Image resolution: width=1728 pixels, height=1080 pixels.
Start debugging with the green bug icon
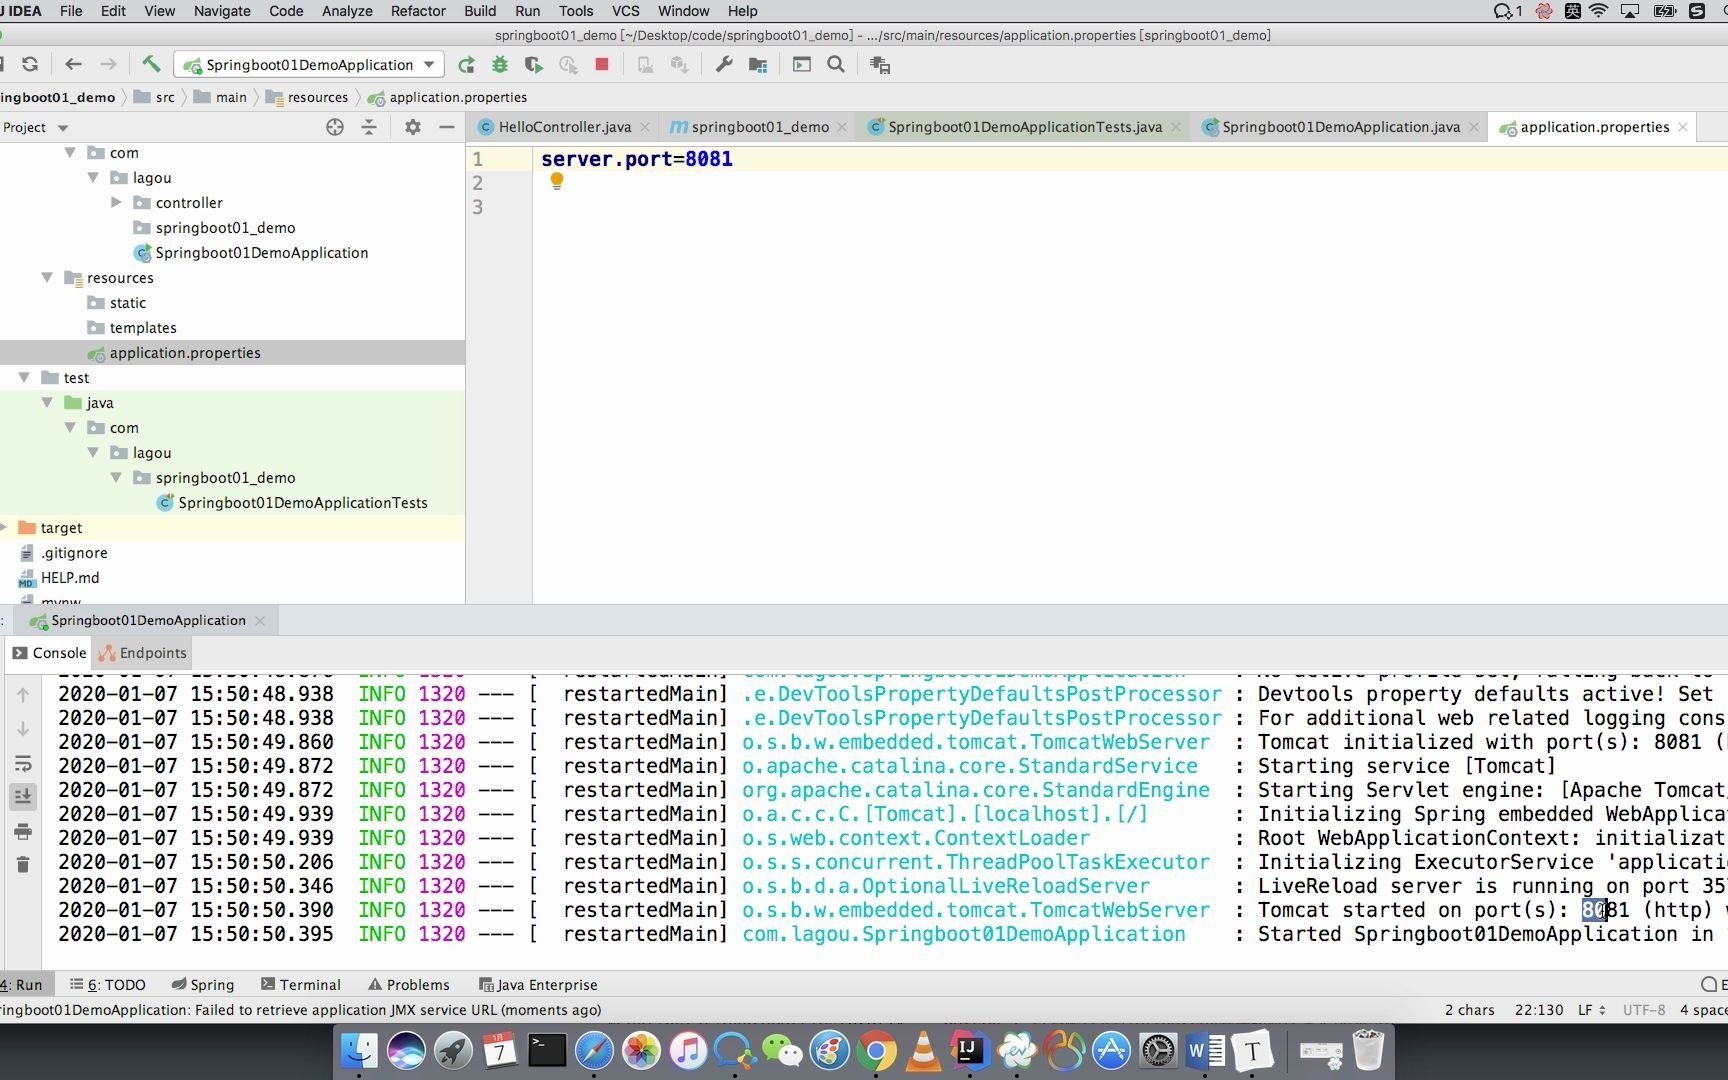(x=500, y=65)
